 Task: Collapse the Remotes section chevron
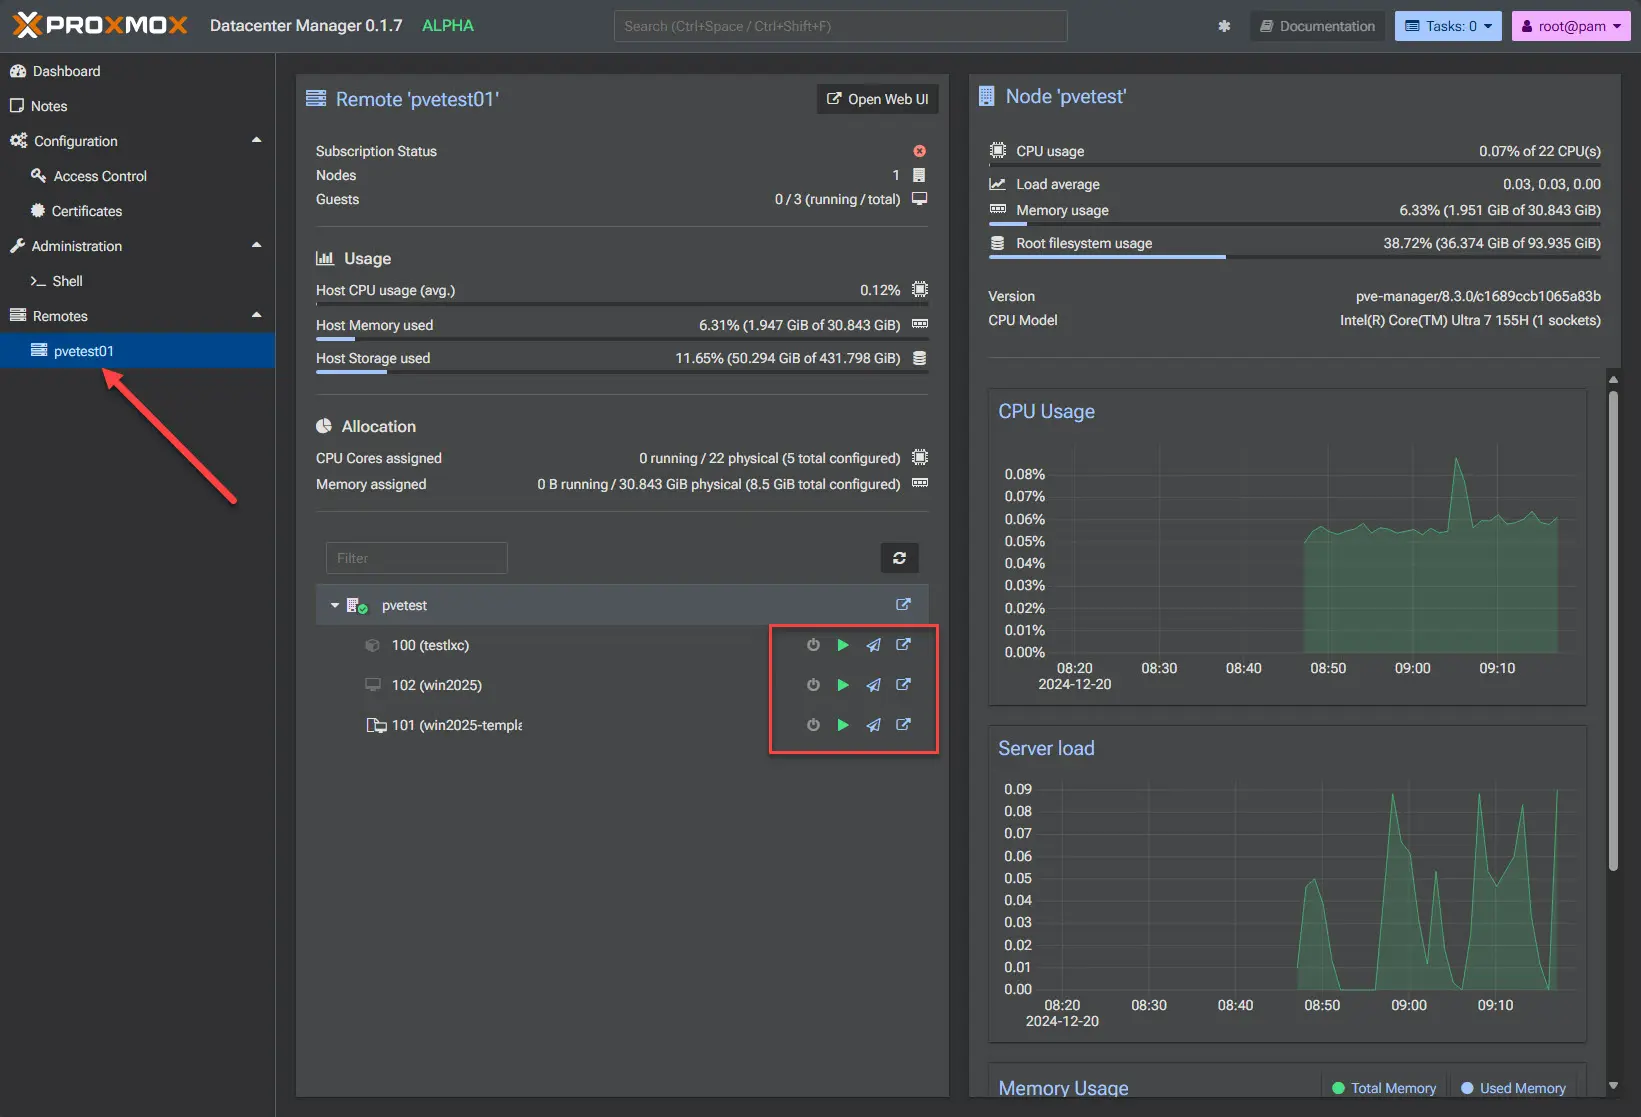click(x=256, y=315)
